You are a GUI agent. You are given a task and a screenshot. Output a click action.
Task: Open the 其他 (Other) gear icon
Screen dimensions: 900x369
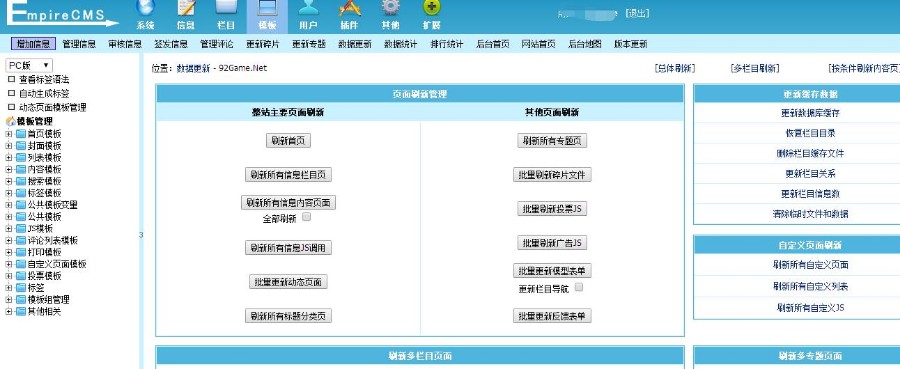pyautogui.click(x=390, y=7)
